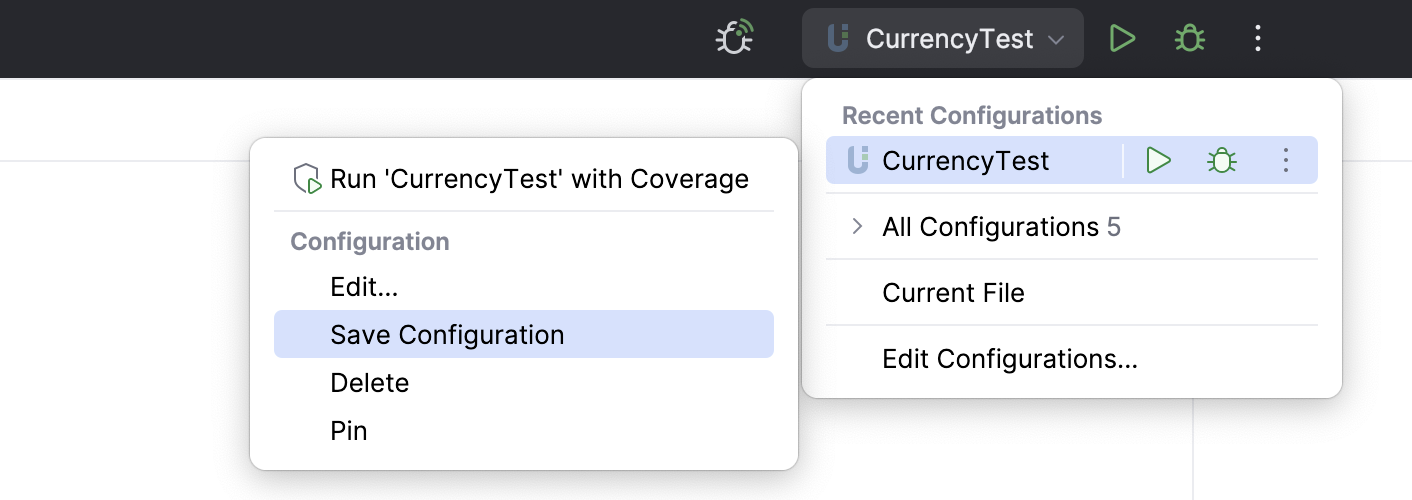The width and height of the screenshot is (1412, 500).
Task: Delete the CurrencyTest configuration
Action: coord(369,383)
